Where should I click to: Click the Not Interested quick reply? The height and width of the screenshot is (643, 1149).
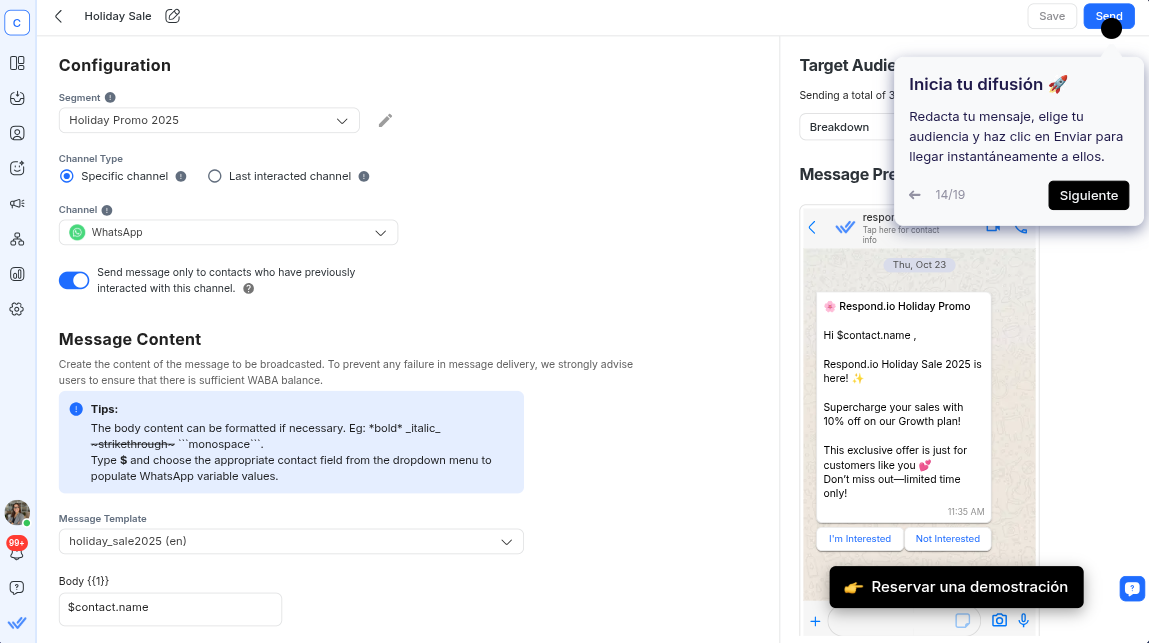[x=947, y=539]
